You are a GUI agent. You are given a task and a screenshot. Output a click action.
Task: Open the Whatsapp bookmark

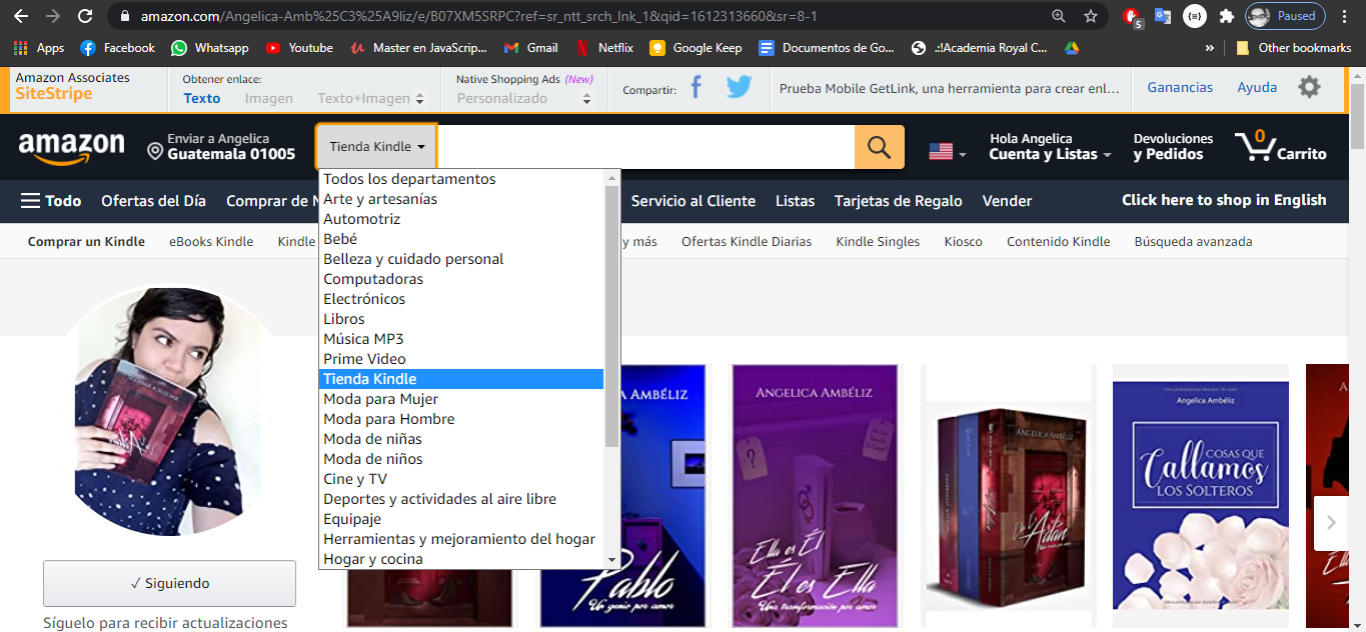(x=210, y=48)
